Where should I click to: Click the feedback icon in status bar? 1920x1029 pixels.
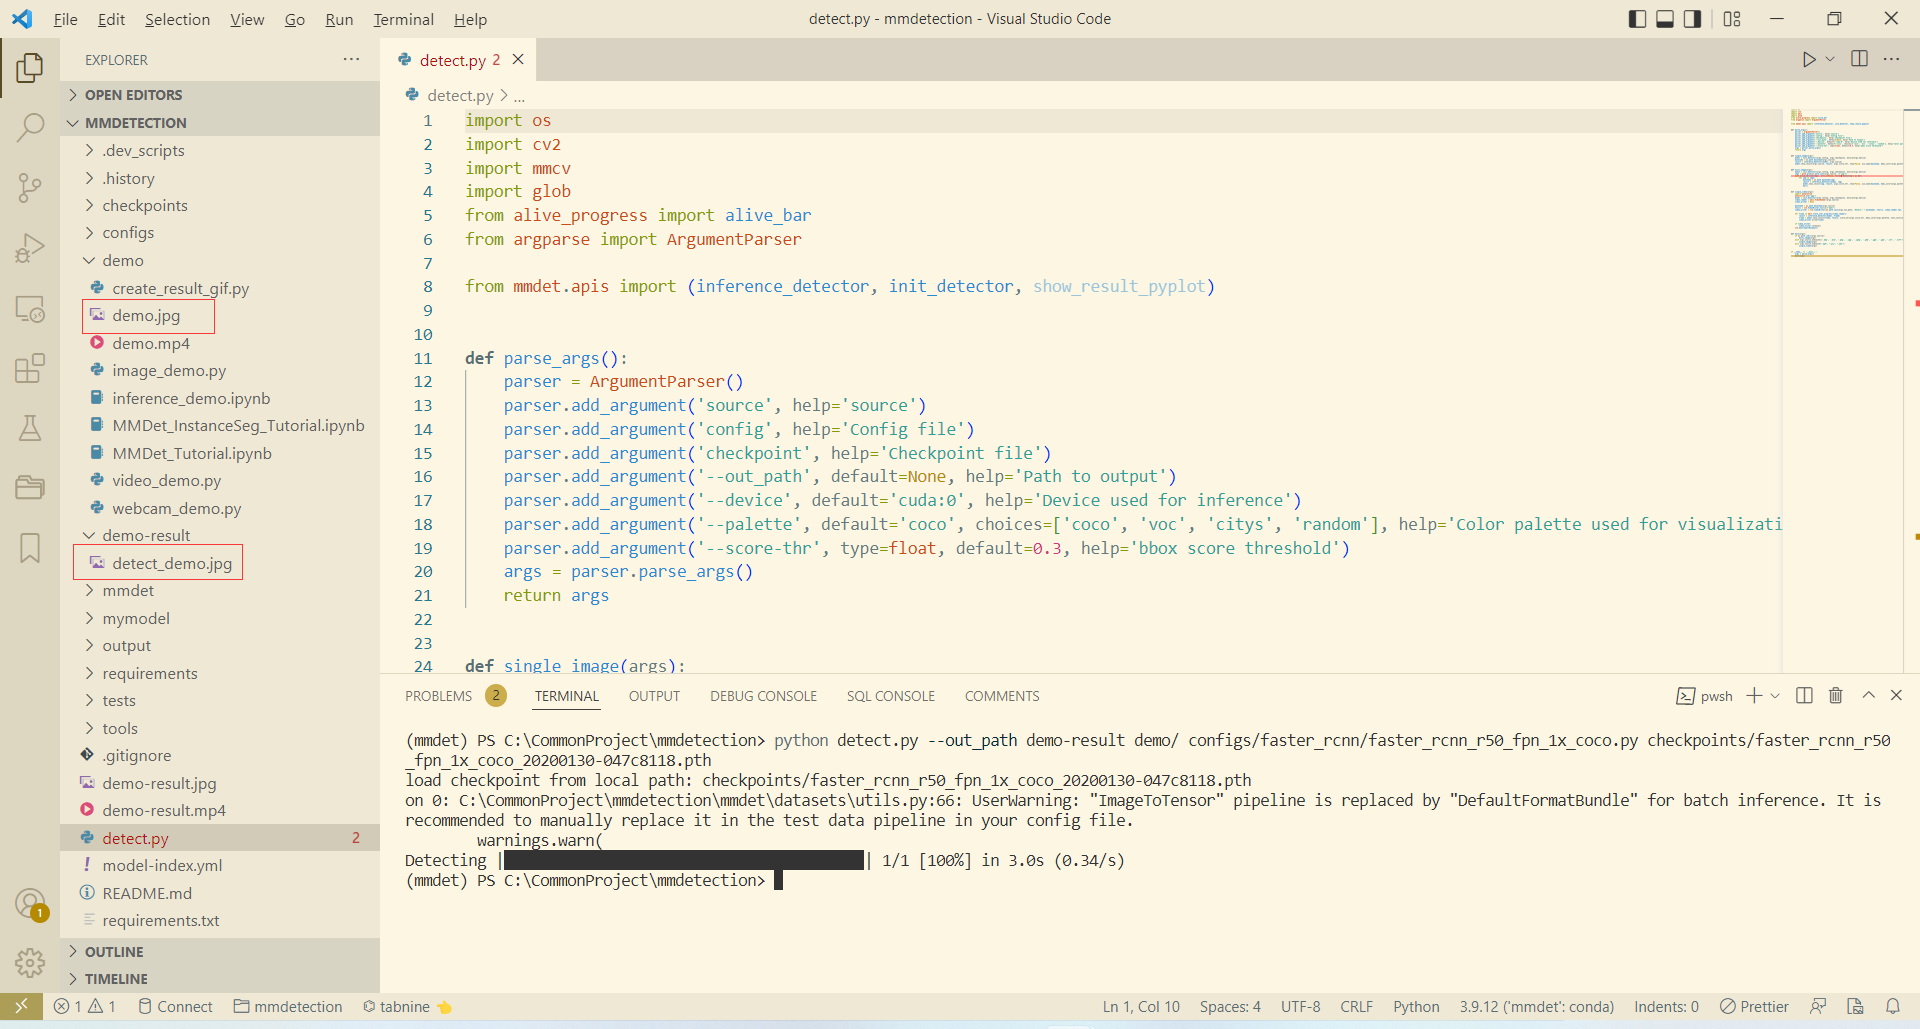(1818, 1006)
